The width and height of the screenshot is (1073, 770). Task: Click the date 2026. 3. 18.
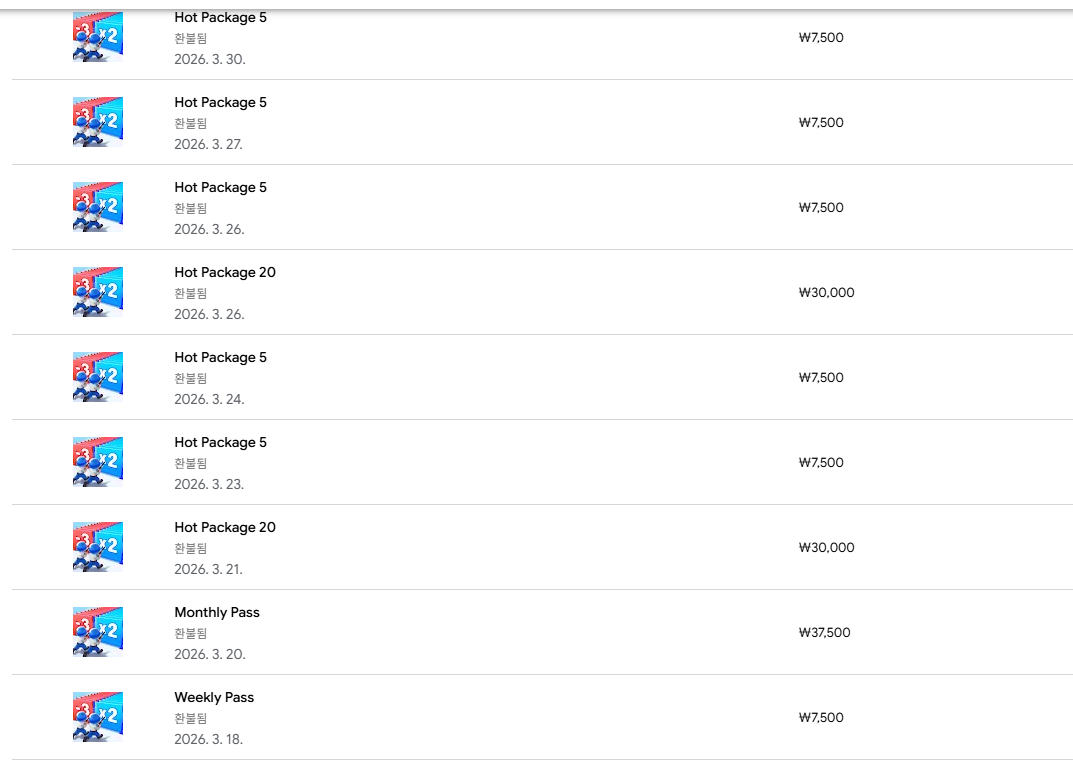[x=209, y=739]
